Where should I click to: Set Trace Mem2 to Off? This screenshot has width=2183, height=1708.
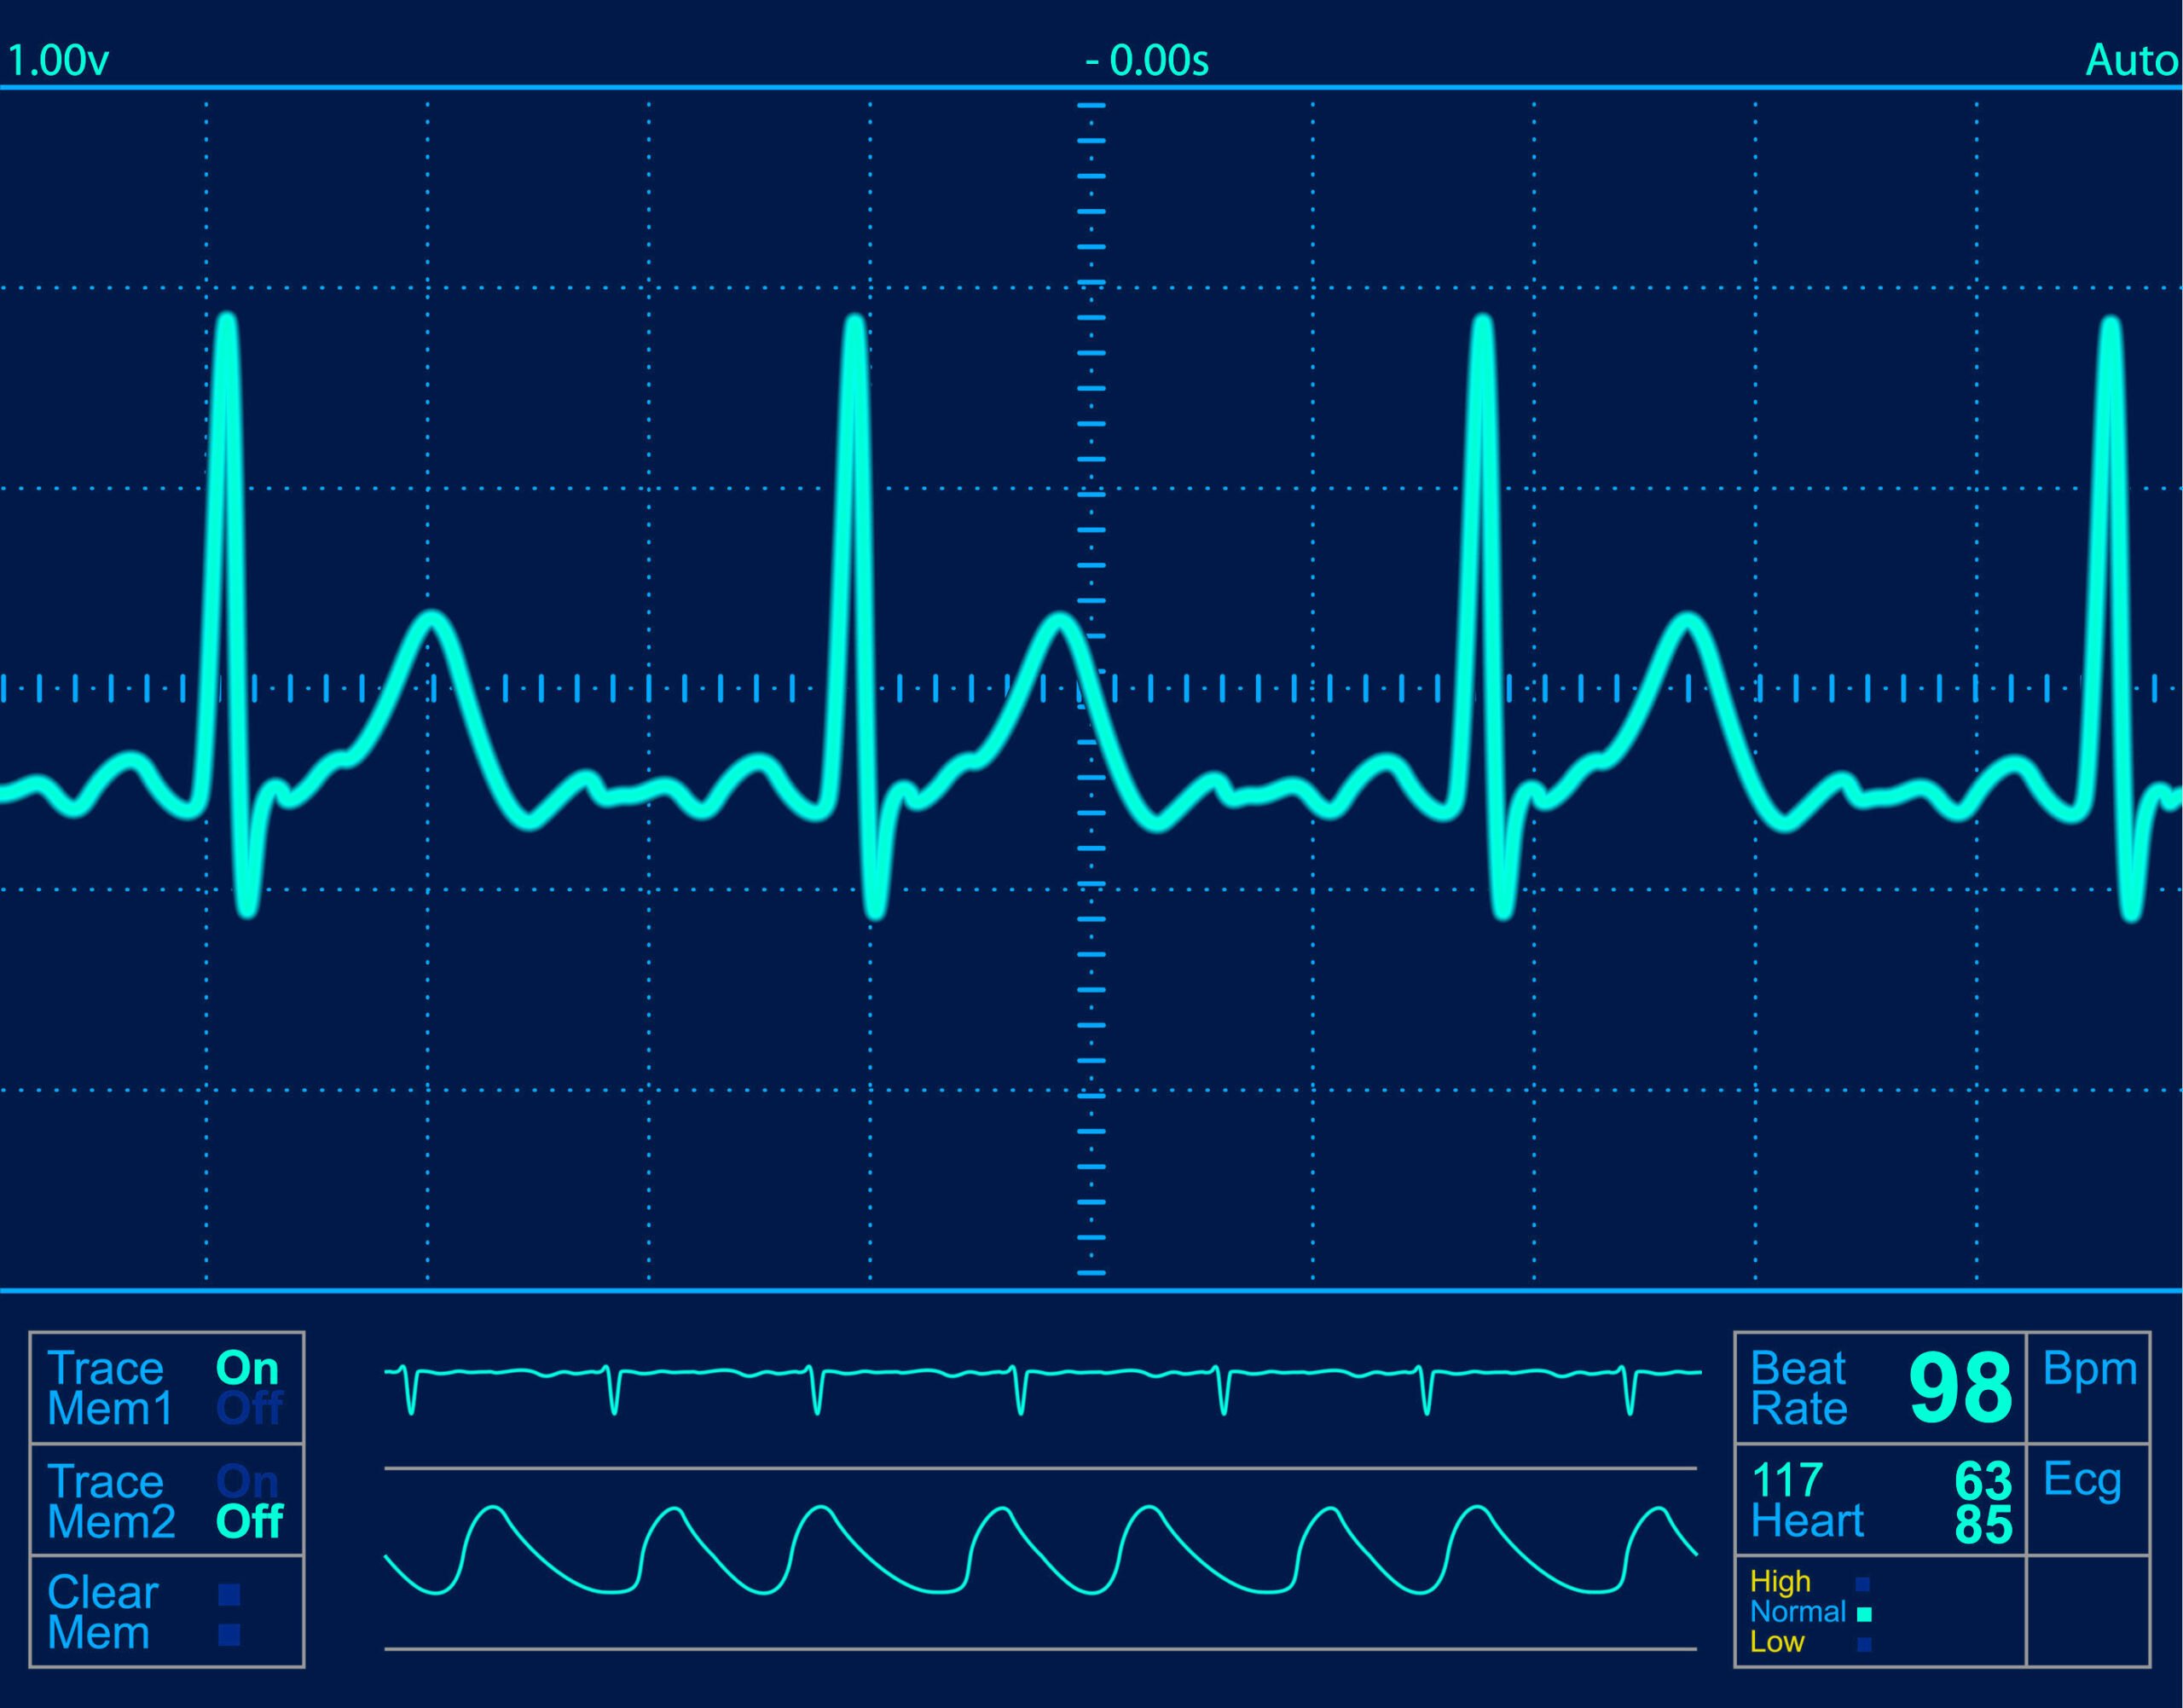coord(249,1522)
